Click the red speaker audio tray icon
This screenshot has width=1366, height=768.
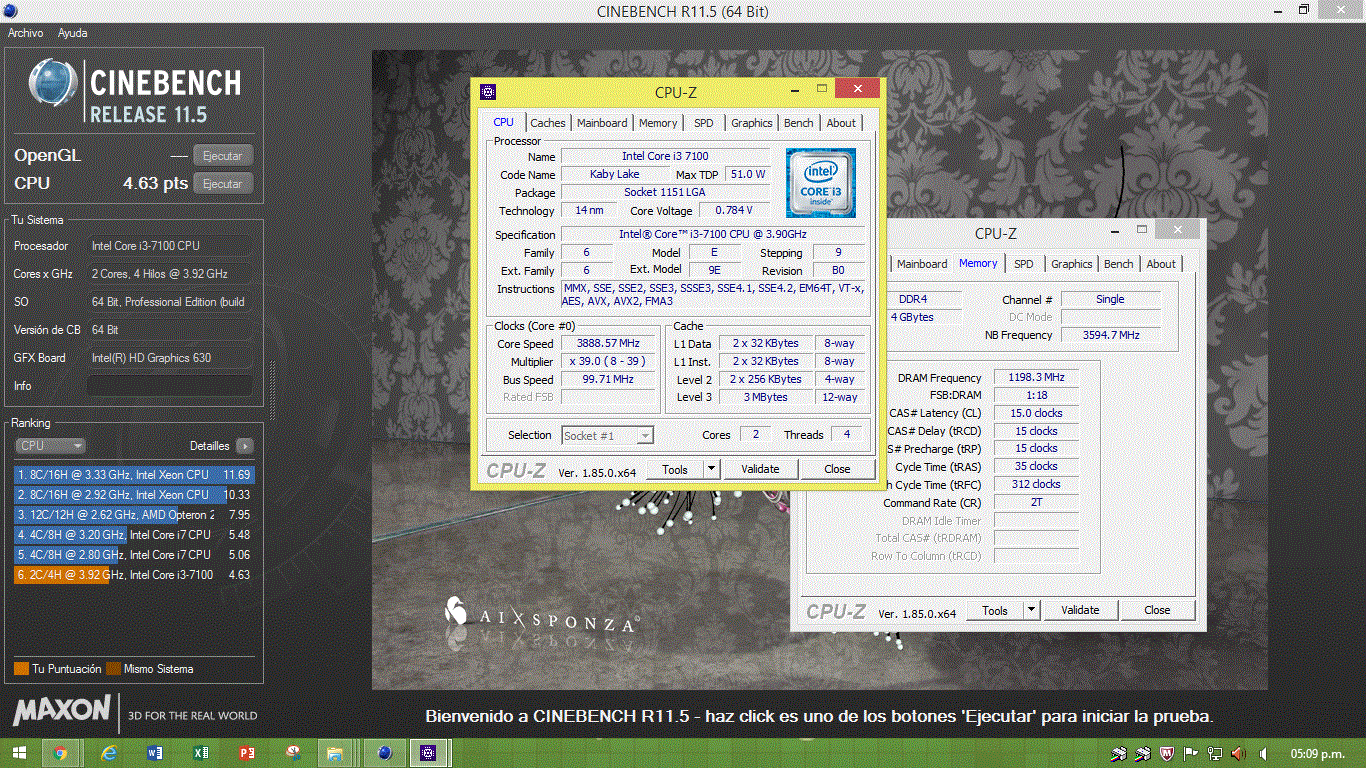(1238, 753)
